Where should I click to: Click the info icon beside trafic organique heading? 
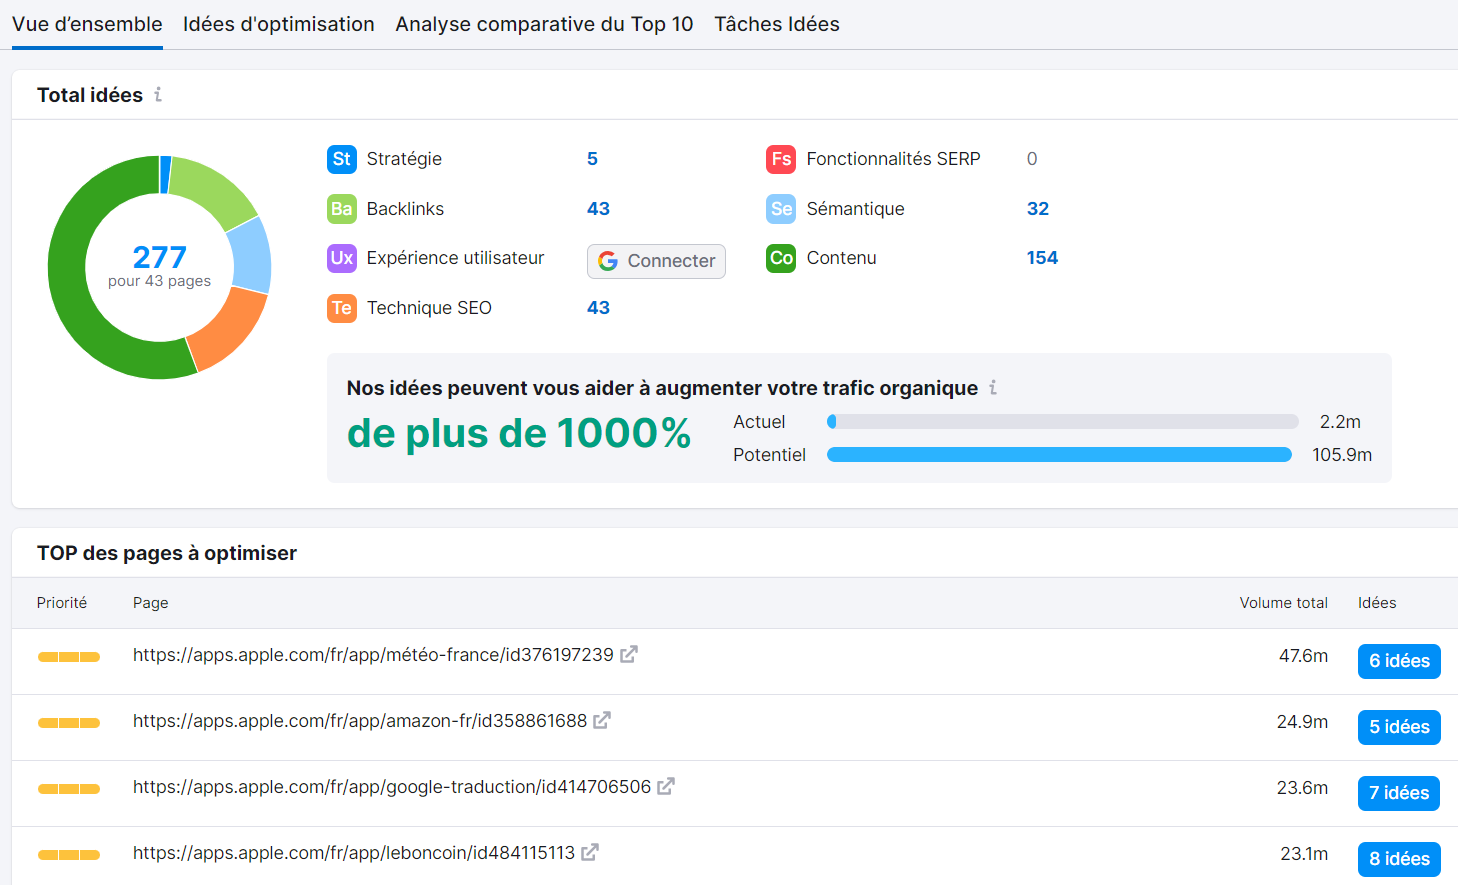(993, 388)
